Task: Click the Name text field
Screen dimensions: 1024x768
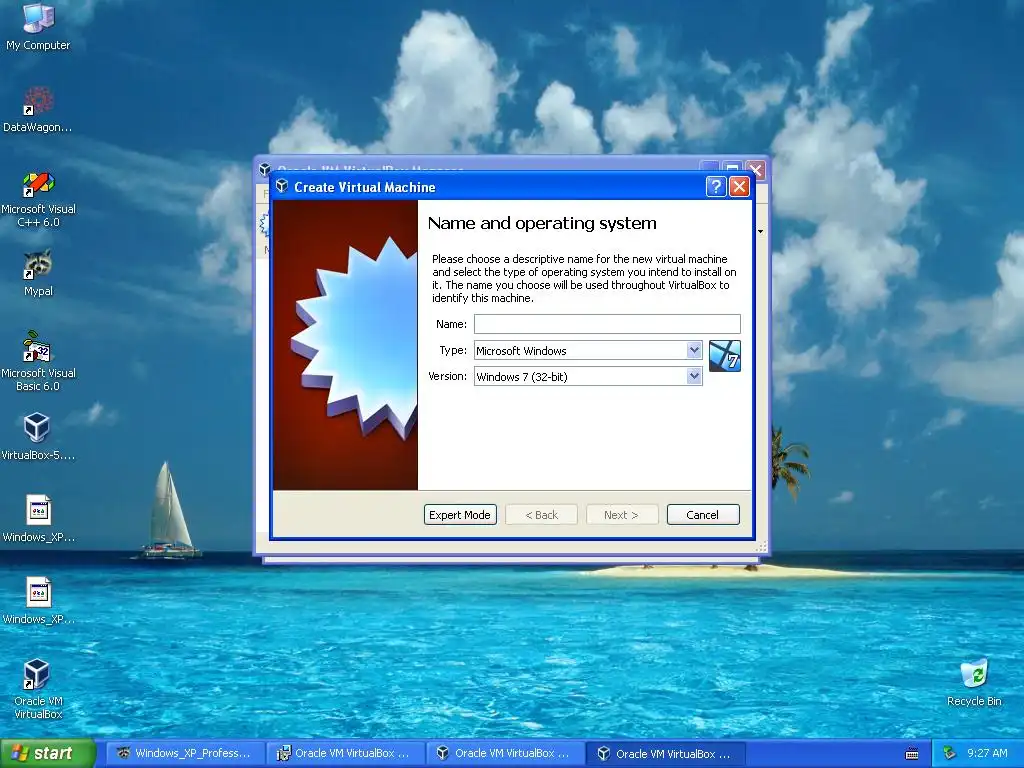Action: (607, 324)
